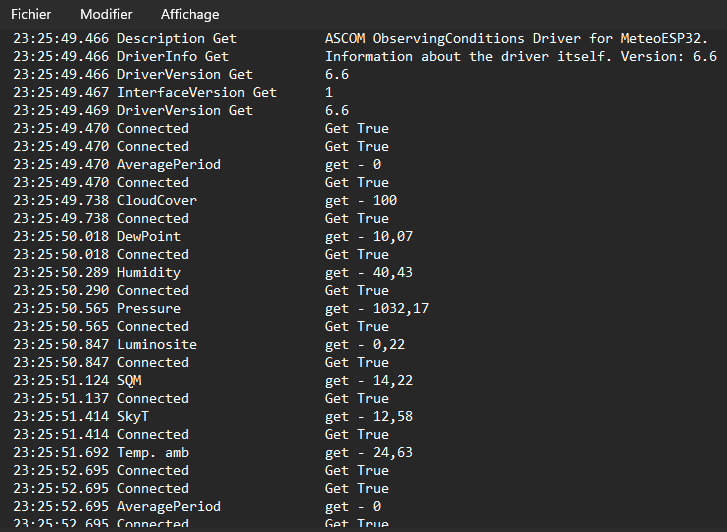Select the Humidity log line
Image resolution: width=727 pixels, height=532 pixels.
148,272
